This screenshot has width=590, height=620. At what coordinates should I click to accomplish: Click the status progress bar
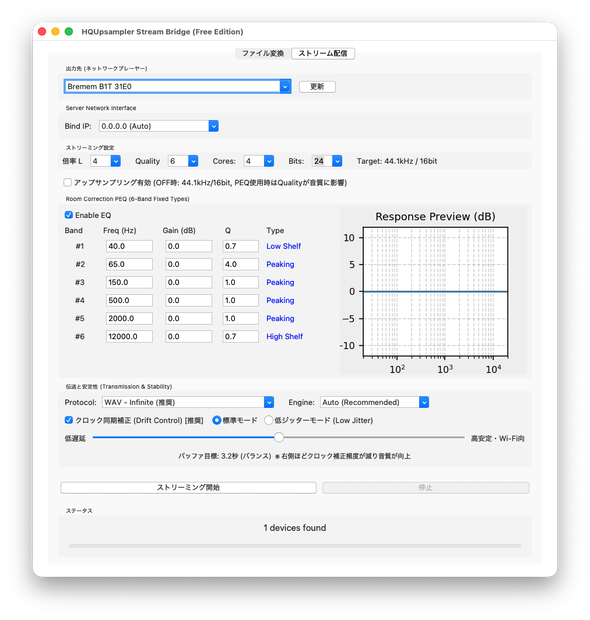tap(295, 546)
